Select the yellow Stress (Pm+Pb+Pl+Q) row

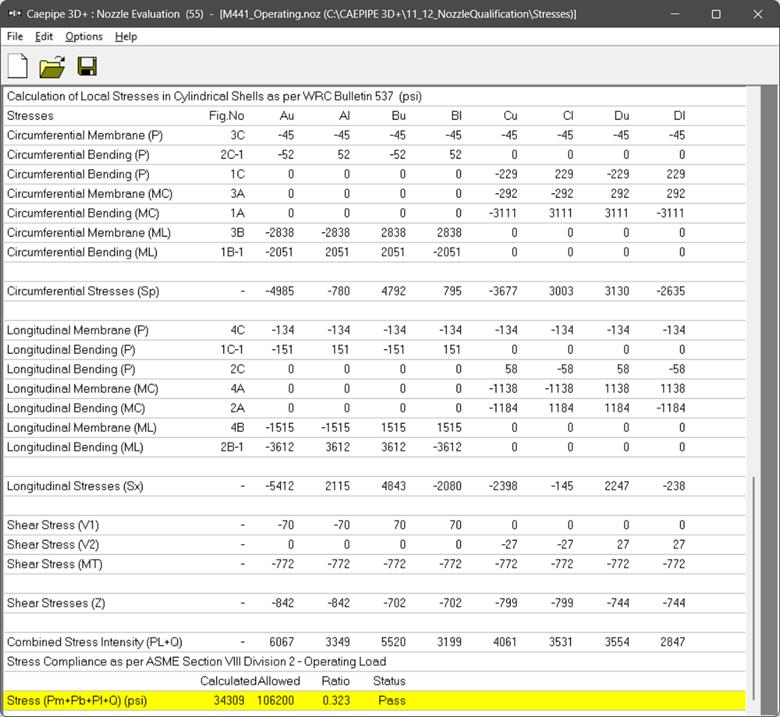coord(76,700)
